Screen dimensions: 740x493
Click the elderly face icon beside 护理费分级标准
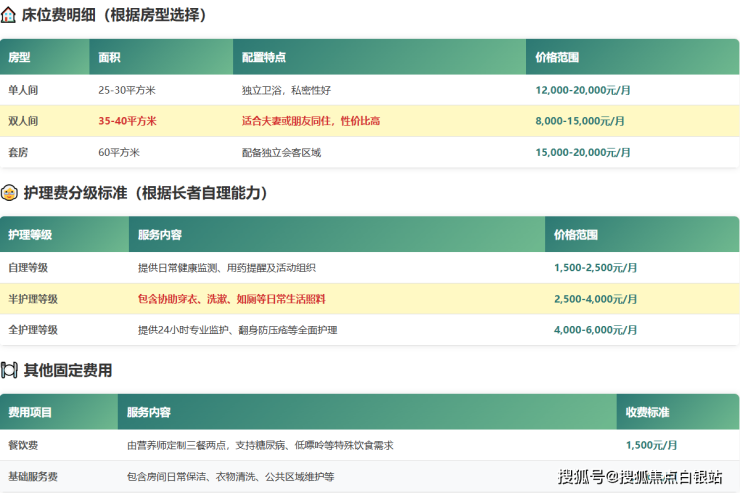pyautogui.click(x=9, y=193)
